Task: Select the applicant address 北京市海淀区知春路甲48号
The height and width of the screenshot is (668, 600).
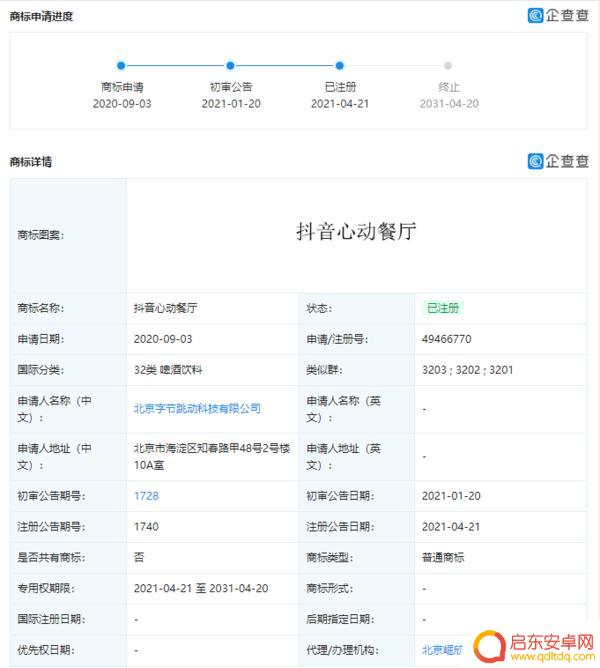Action: click(x=212, y=457)
